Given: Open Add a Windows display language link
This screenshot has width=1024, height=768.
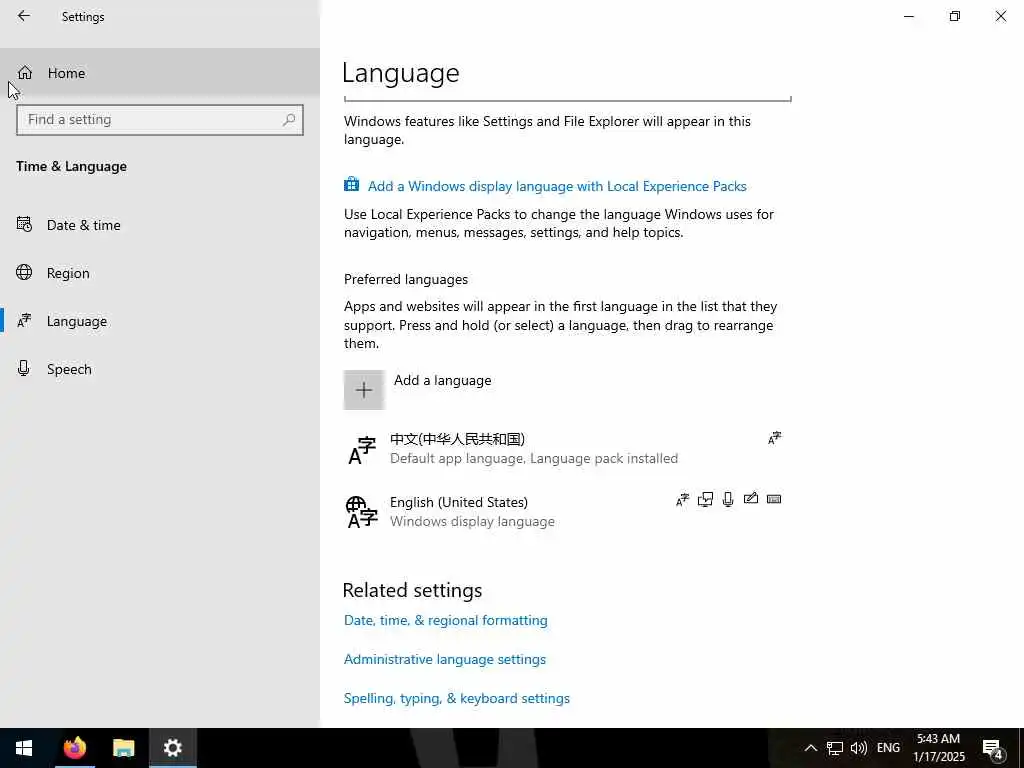Looking at the screenshot, I should [557, 186].
